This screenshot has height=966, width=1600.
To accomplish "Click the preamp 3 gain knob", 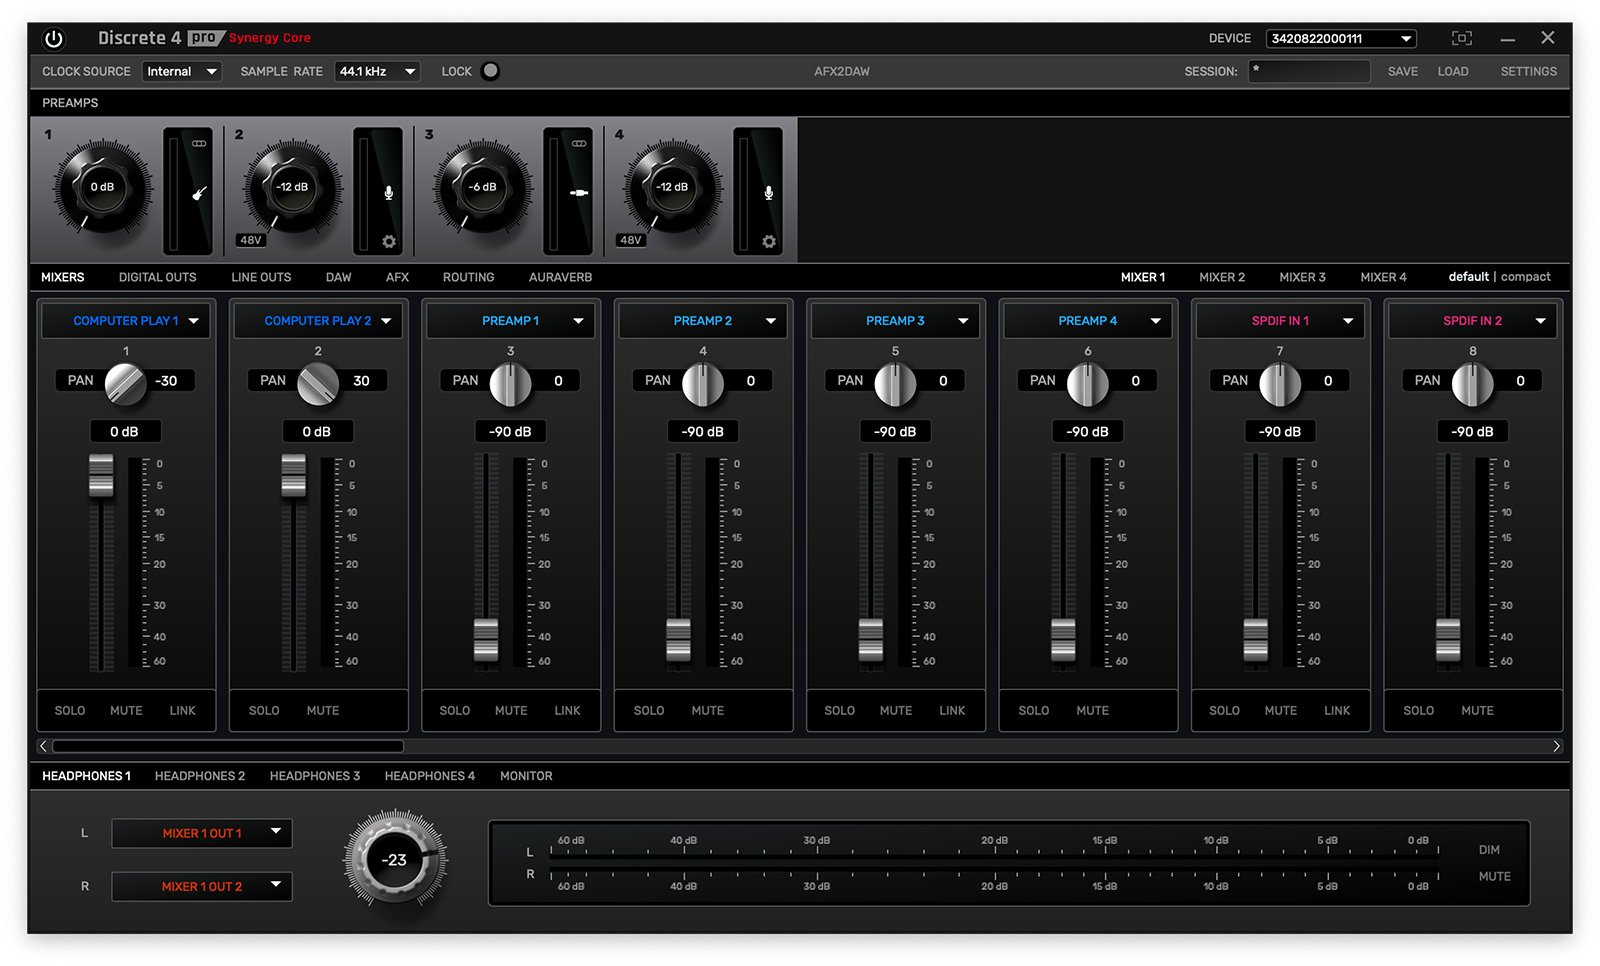I will tap(482, 187).
